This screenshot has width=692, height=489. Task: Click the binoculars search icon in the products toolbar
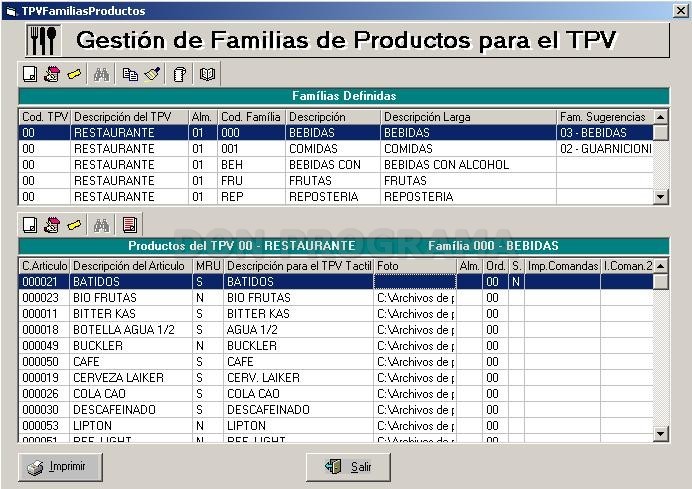click(x=102, y=225)
